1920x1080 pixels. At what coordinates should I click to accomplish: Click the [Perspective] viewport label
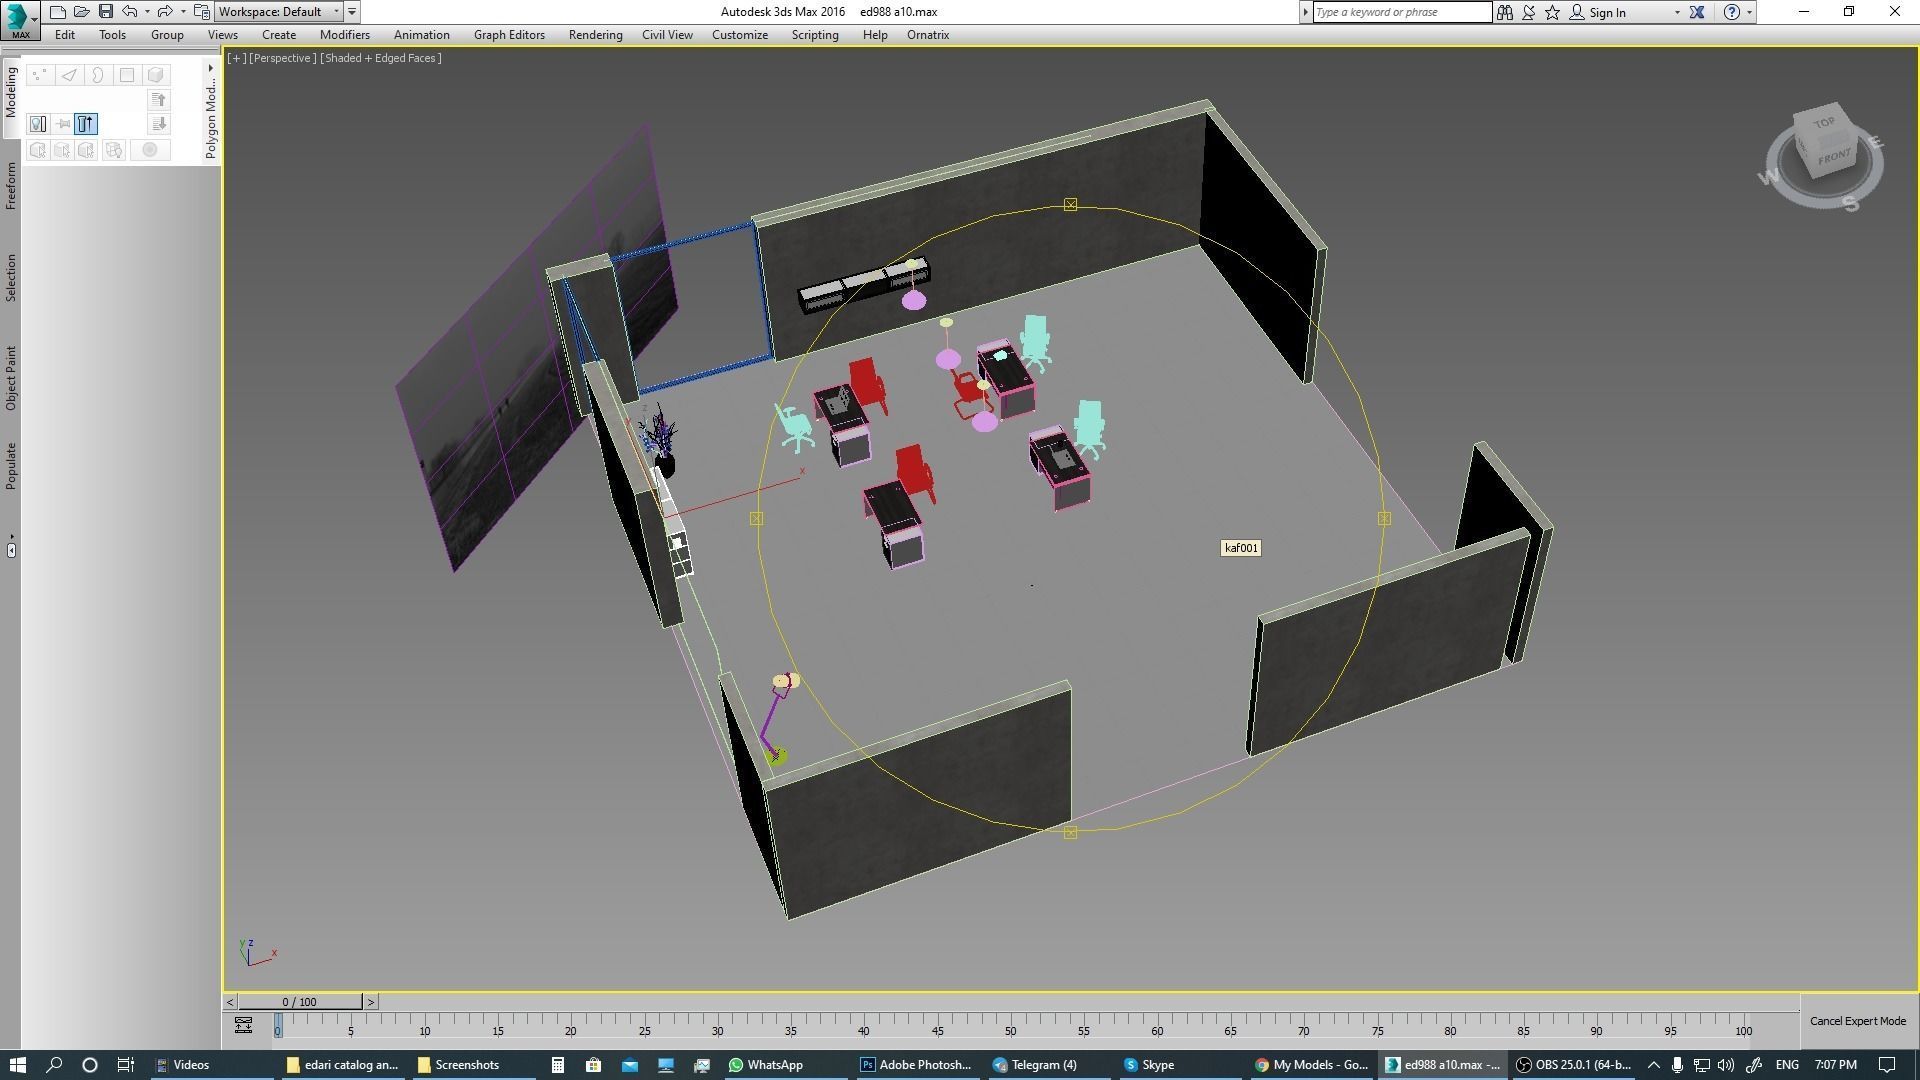point(282,58)
